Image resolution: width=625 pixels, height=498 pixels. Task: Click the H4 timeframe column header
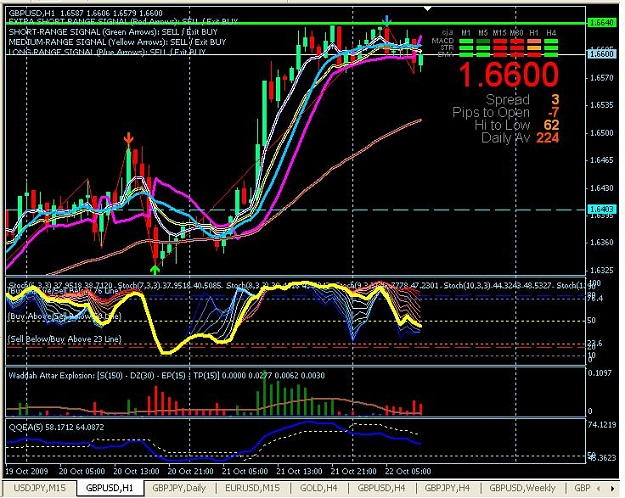pos(551,33)
